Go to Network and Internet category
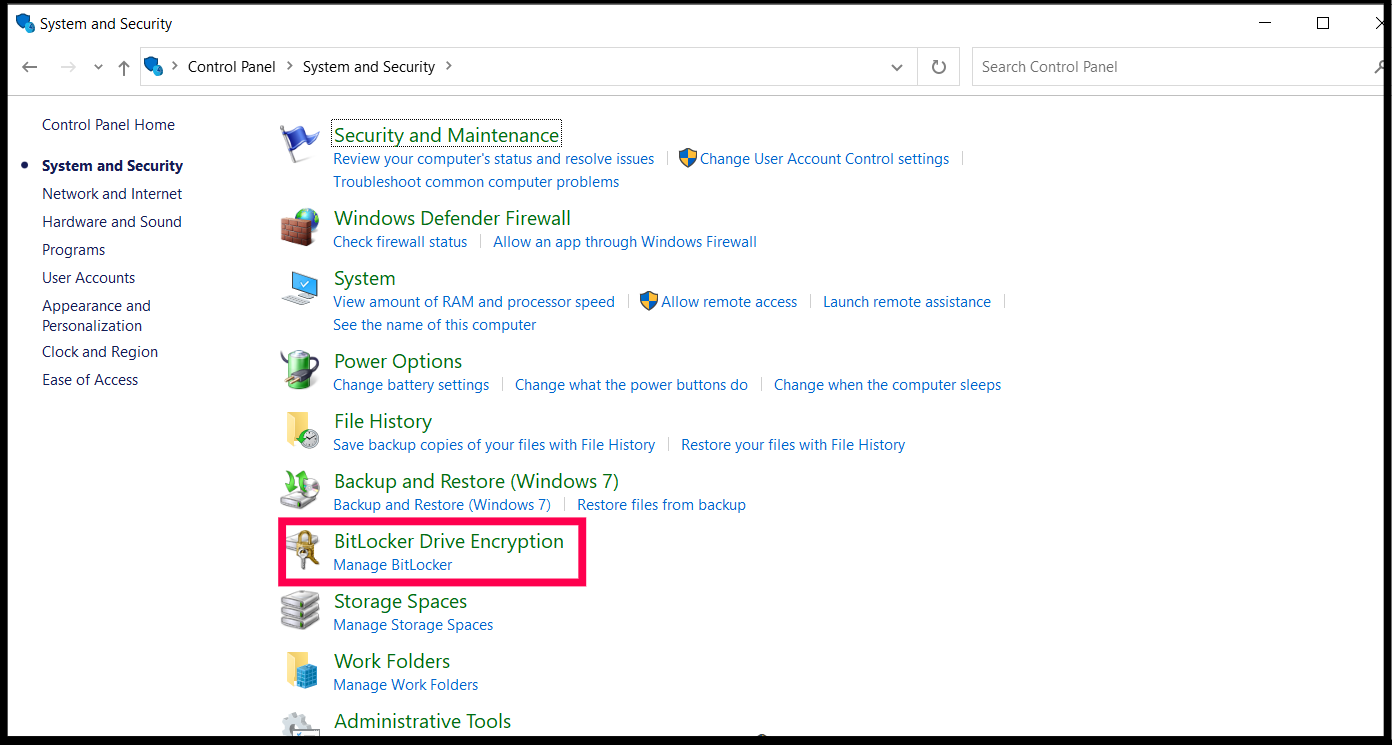This screenshot has width=1392, height=745. (111, 193)
